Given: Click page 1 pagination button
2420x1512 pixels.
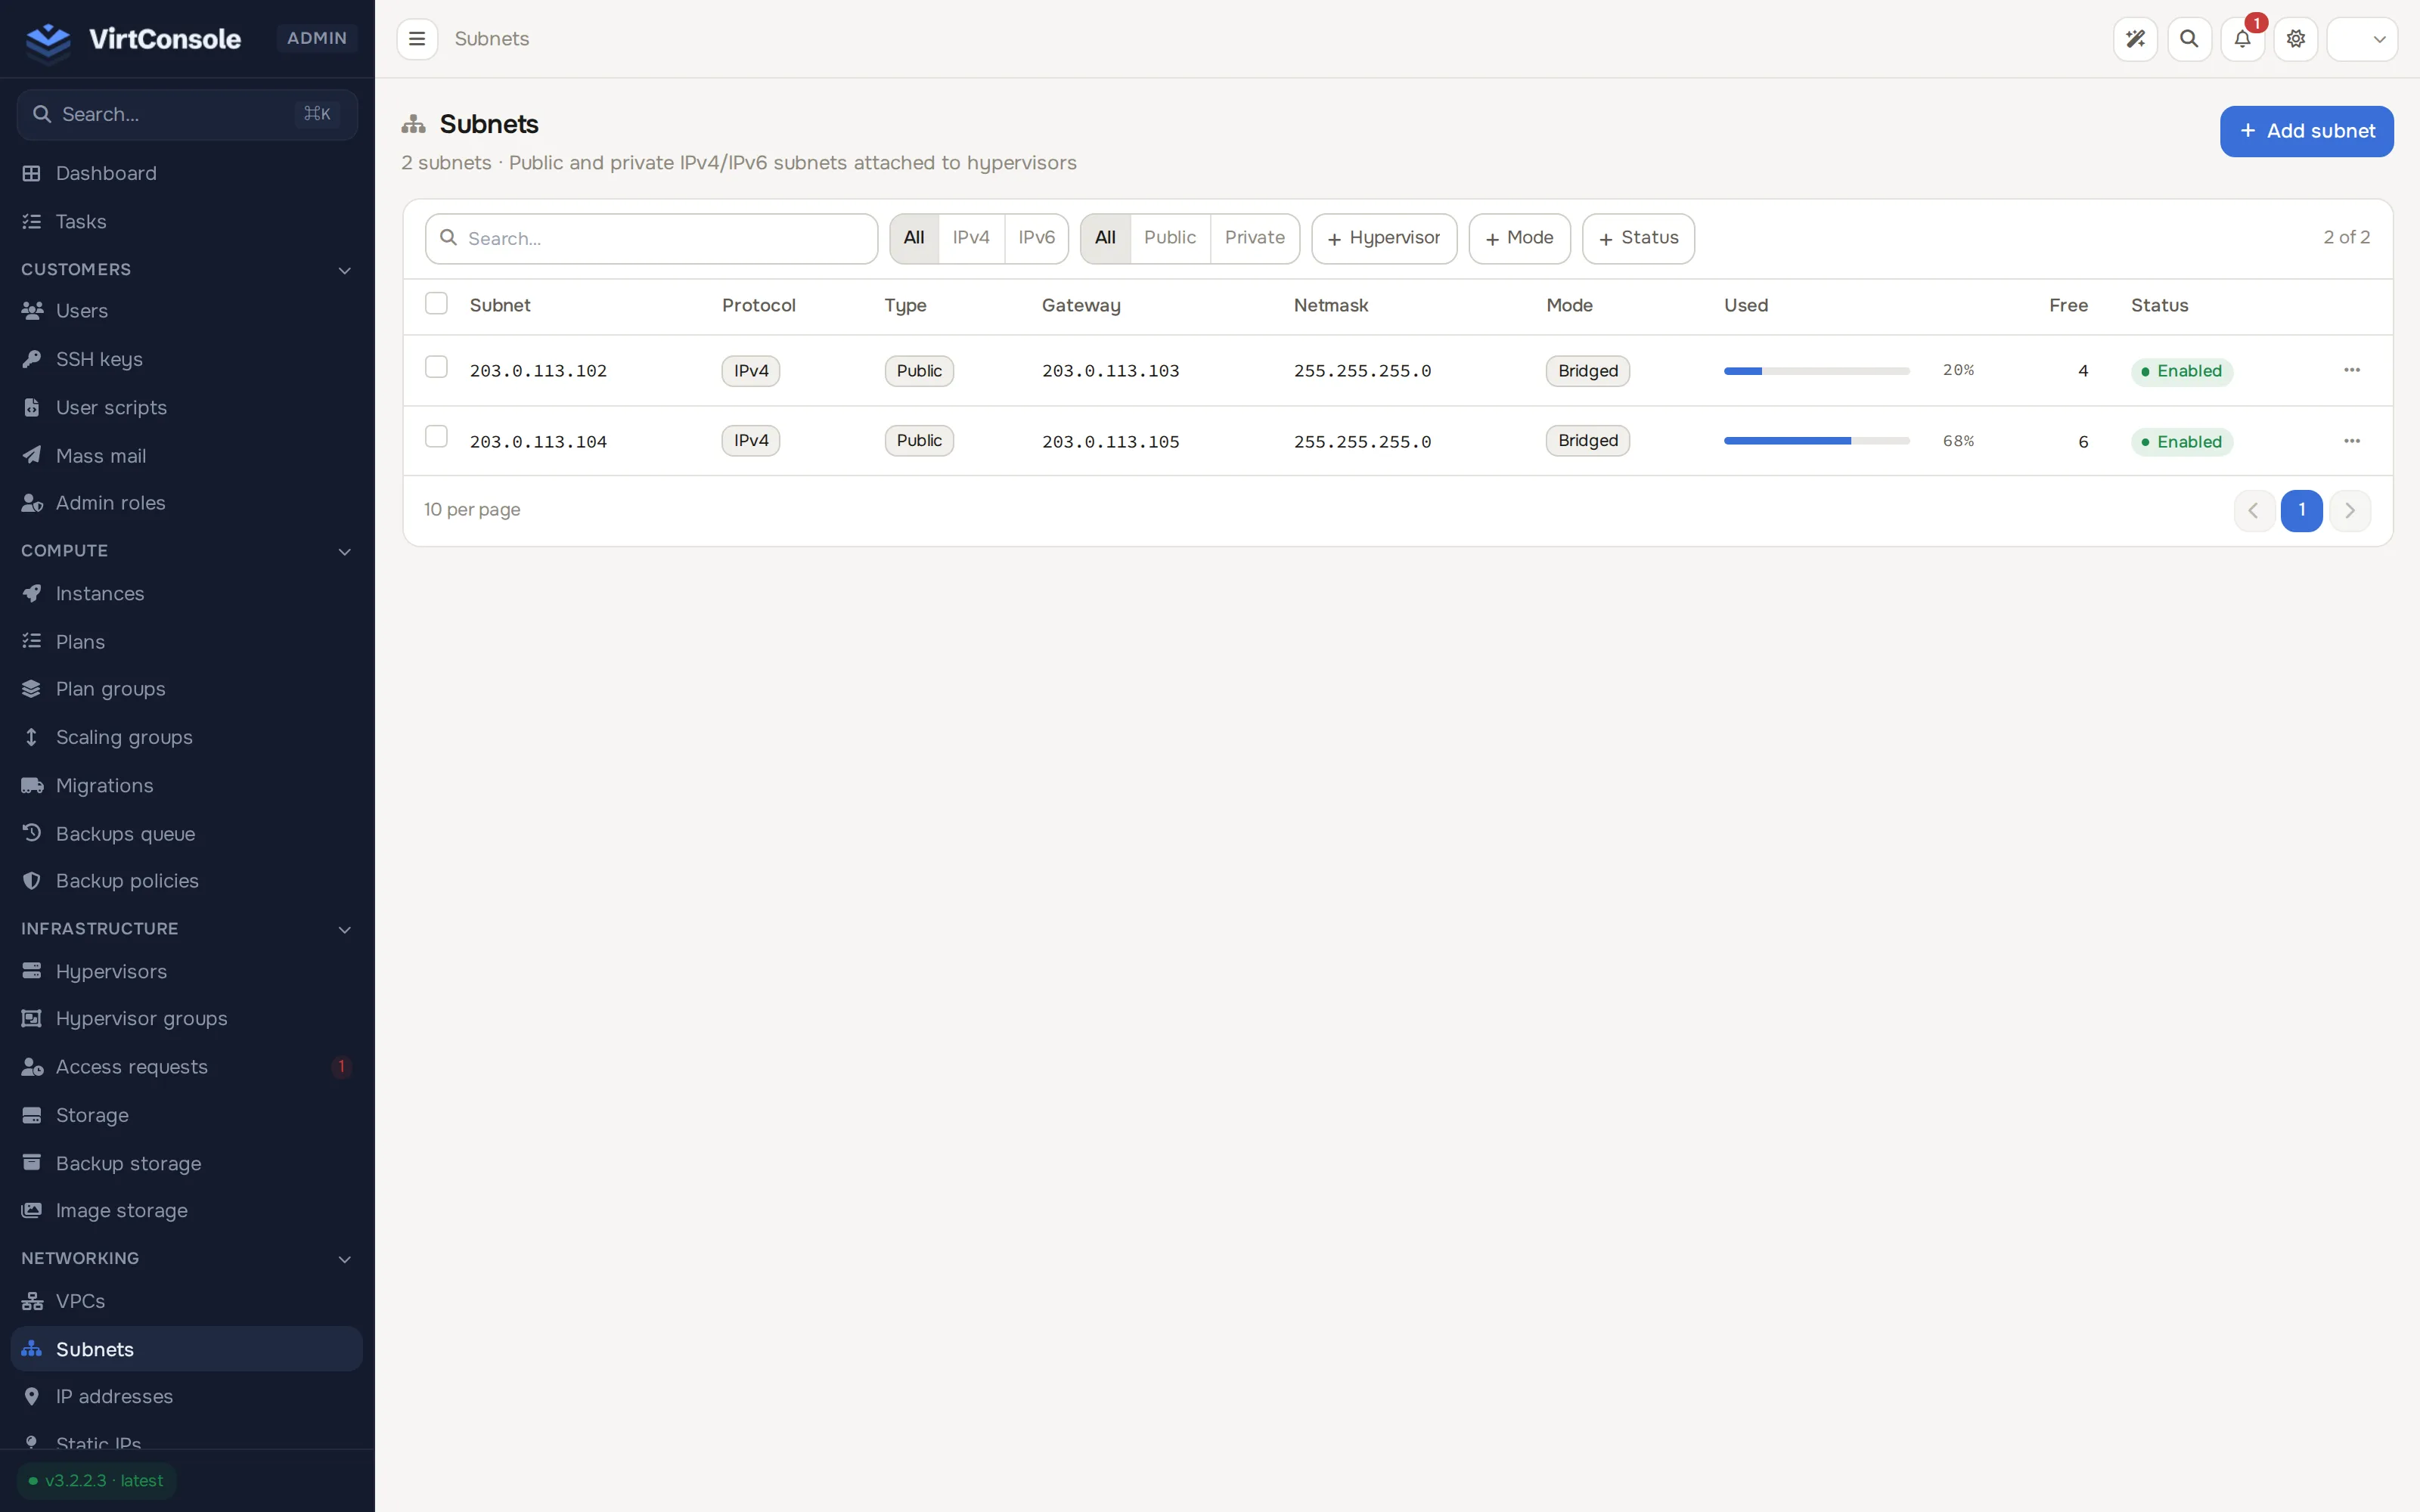Looking at the screenshot, I should pos(2302,511).
